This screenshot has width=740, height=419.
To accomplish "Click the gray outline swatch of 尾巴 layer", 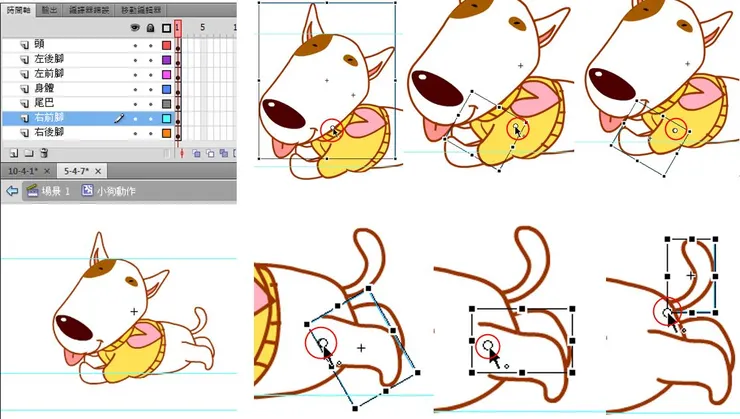I will point(167,104).
